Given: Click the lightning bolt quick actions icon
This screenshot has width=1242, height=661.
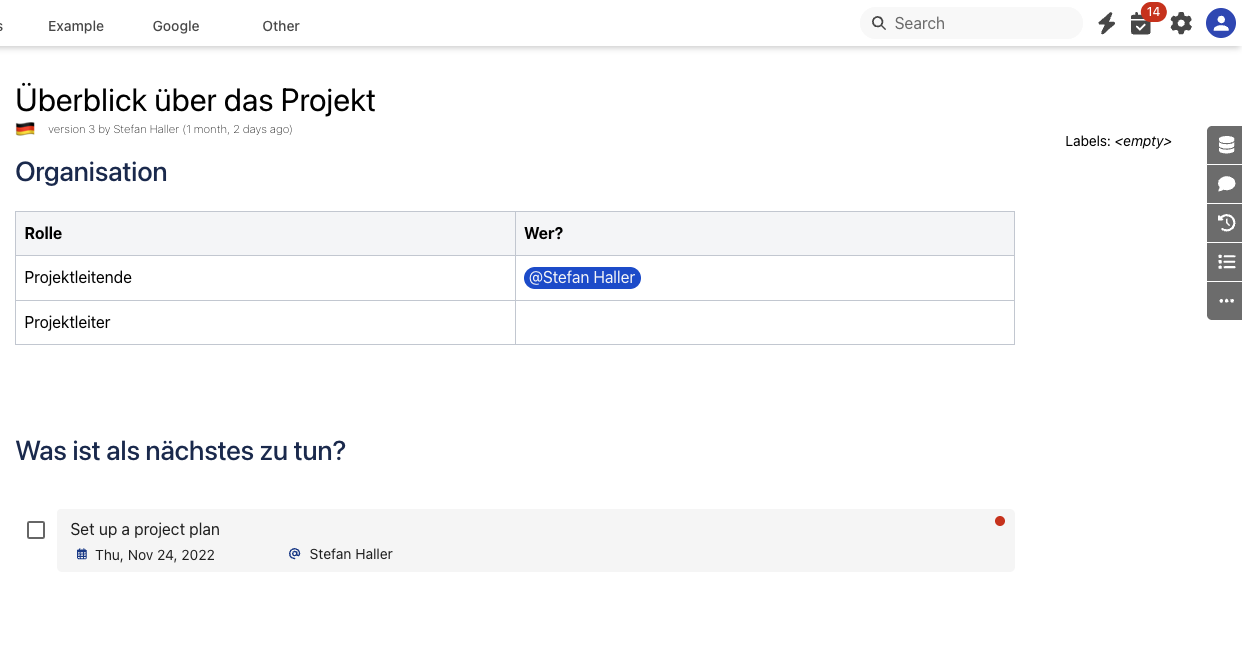Looking at the screenshot, I should pyautogui.click(x=1106, y=24).
